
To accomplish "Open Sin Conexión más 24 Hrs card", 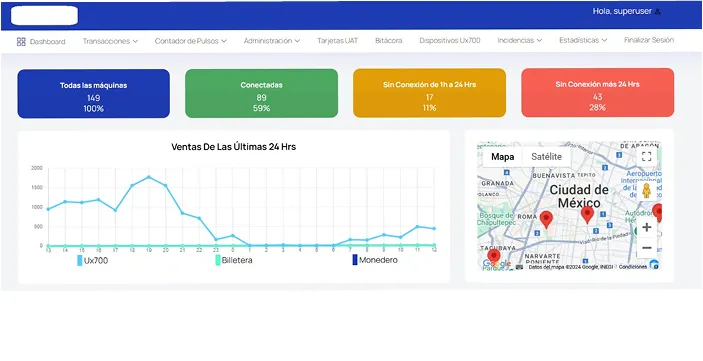I will pos(597,92).
